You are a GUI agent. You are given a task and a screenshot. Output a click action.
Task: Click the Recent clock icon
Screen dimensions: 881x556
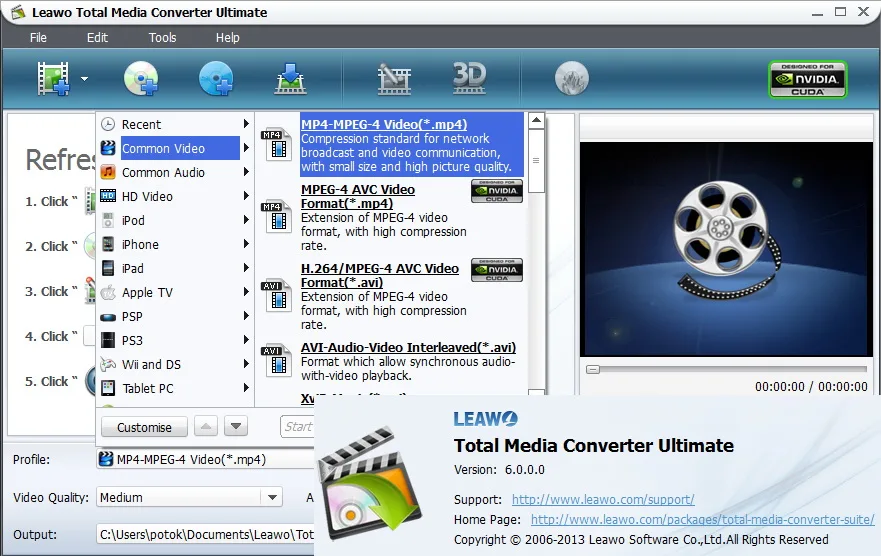coord(108,124)
